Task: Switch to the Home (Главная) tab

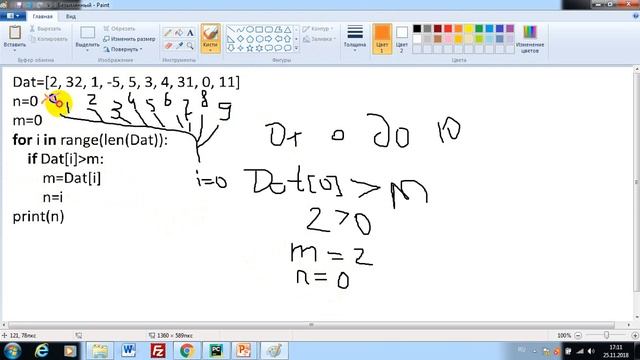Action: (42, 16)
